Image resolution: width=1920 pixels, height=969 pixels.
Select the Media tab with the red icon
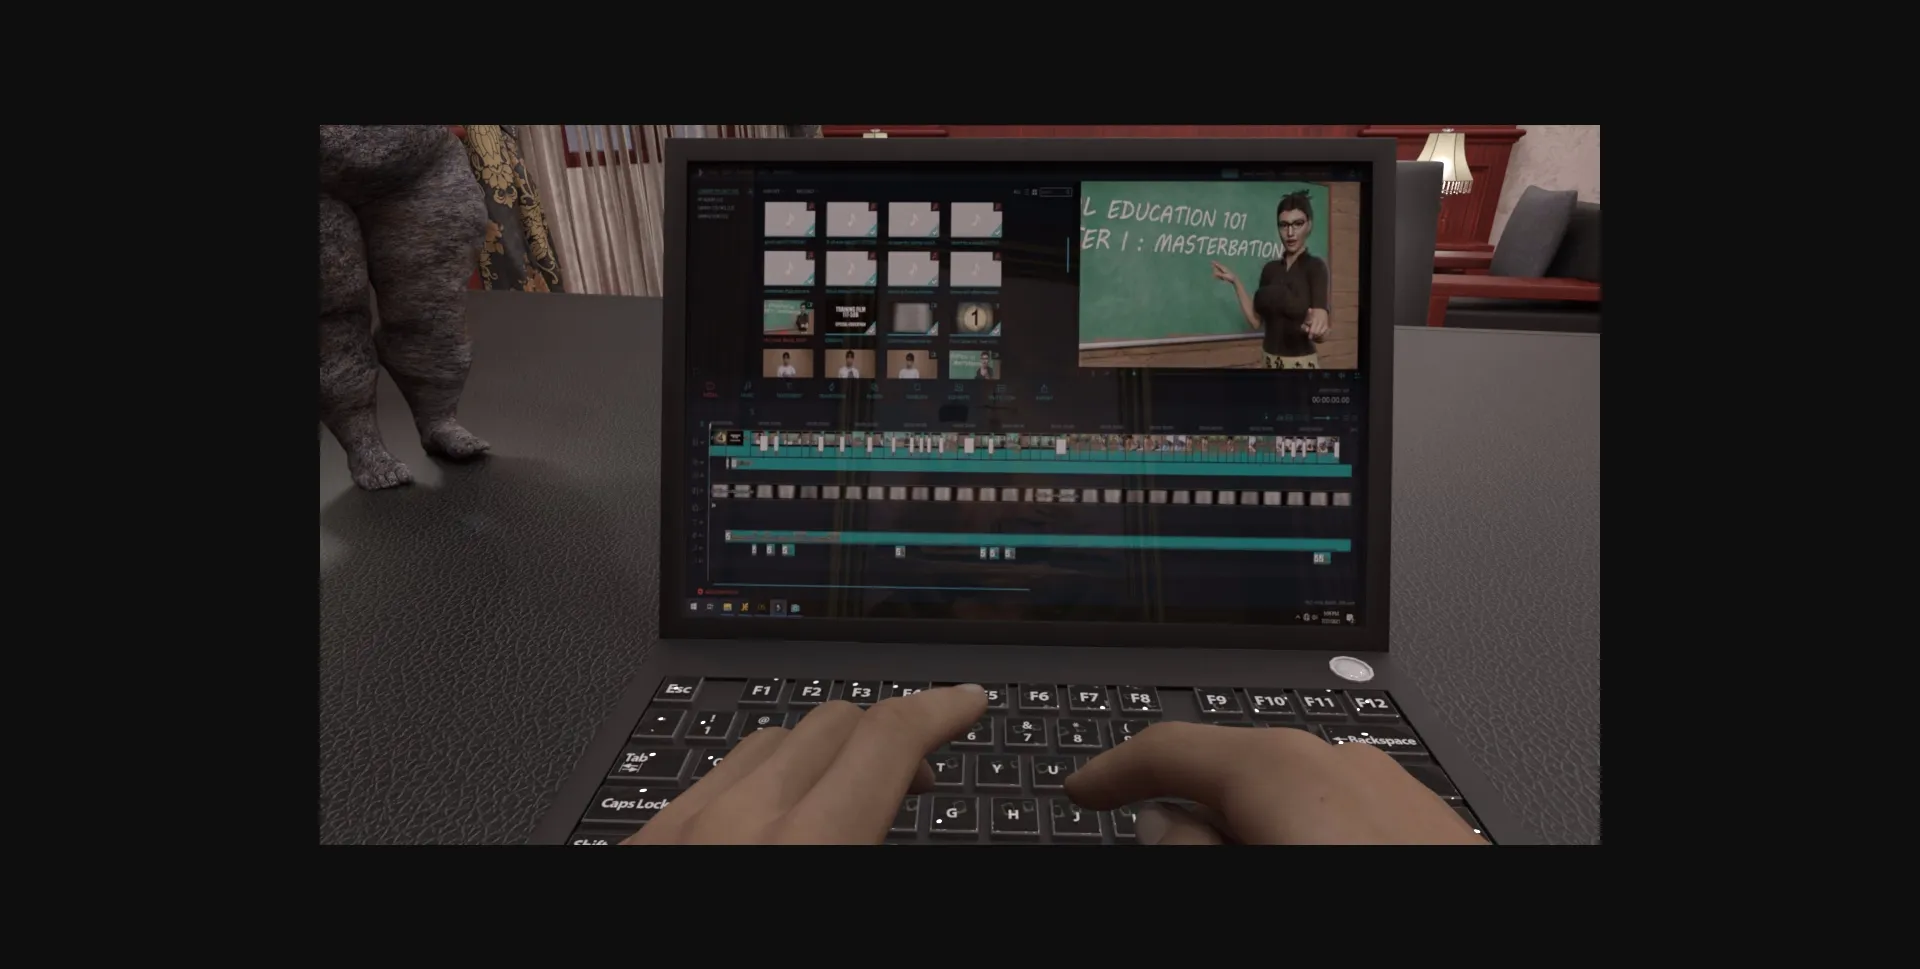[710, 389]
